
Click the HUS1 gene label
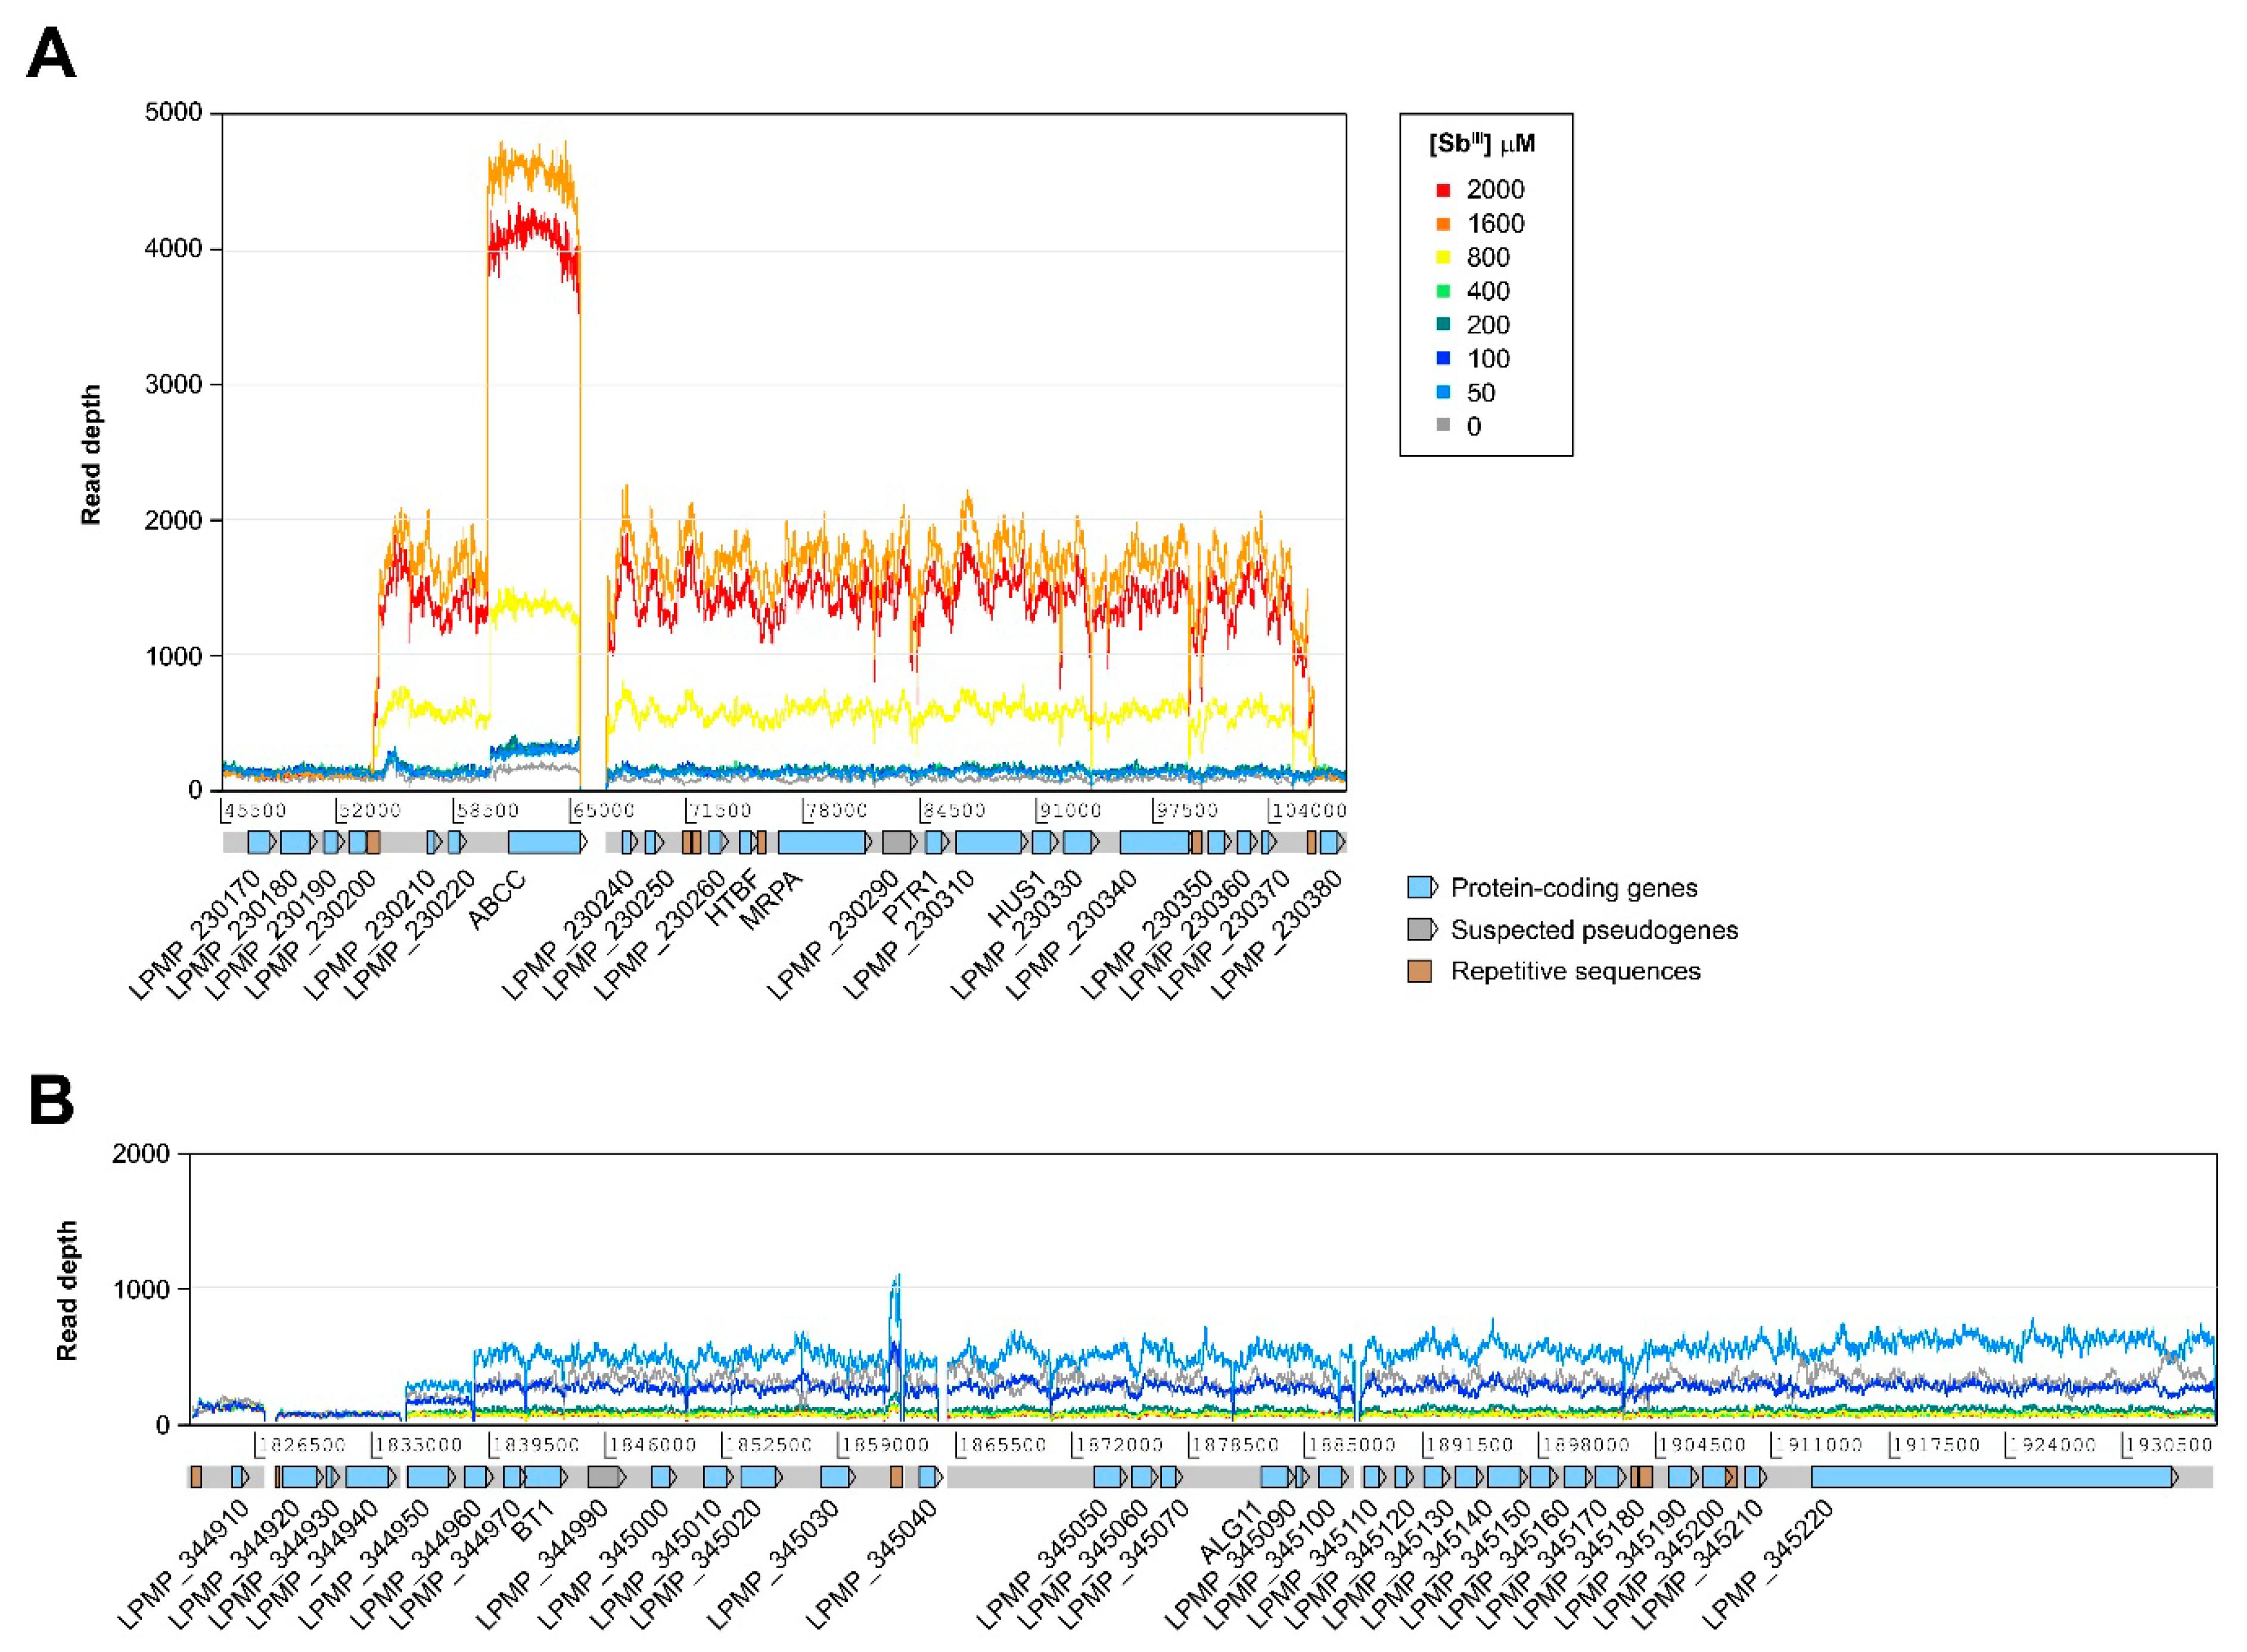[1016, 899]
